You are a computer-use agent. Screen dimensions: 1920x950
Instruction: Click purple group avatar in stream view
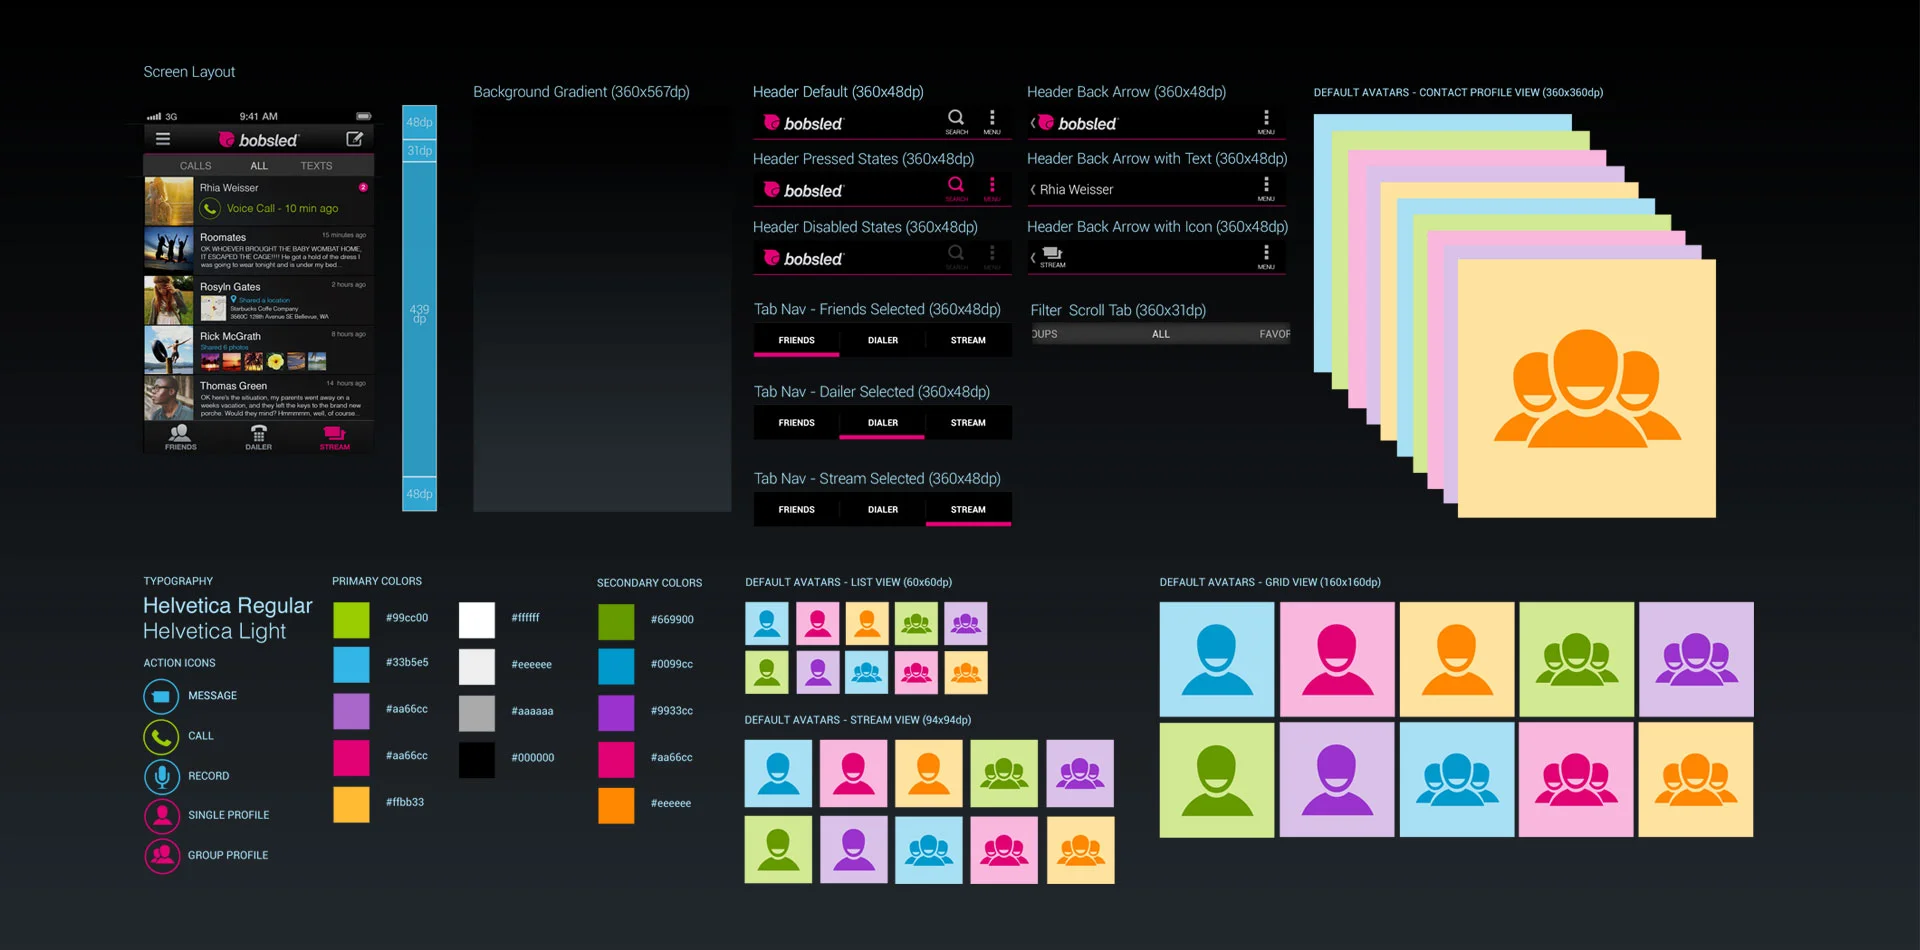[1080, 773]
